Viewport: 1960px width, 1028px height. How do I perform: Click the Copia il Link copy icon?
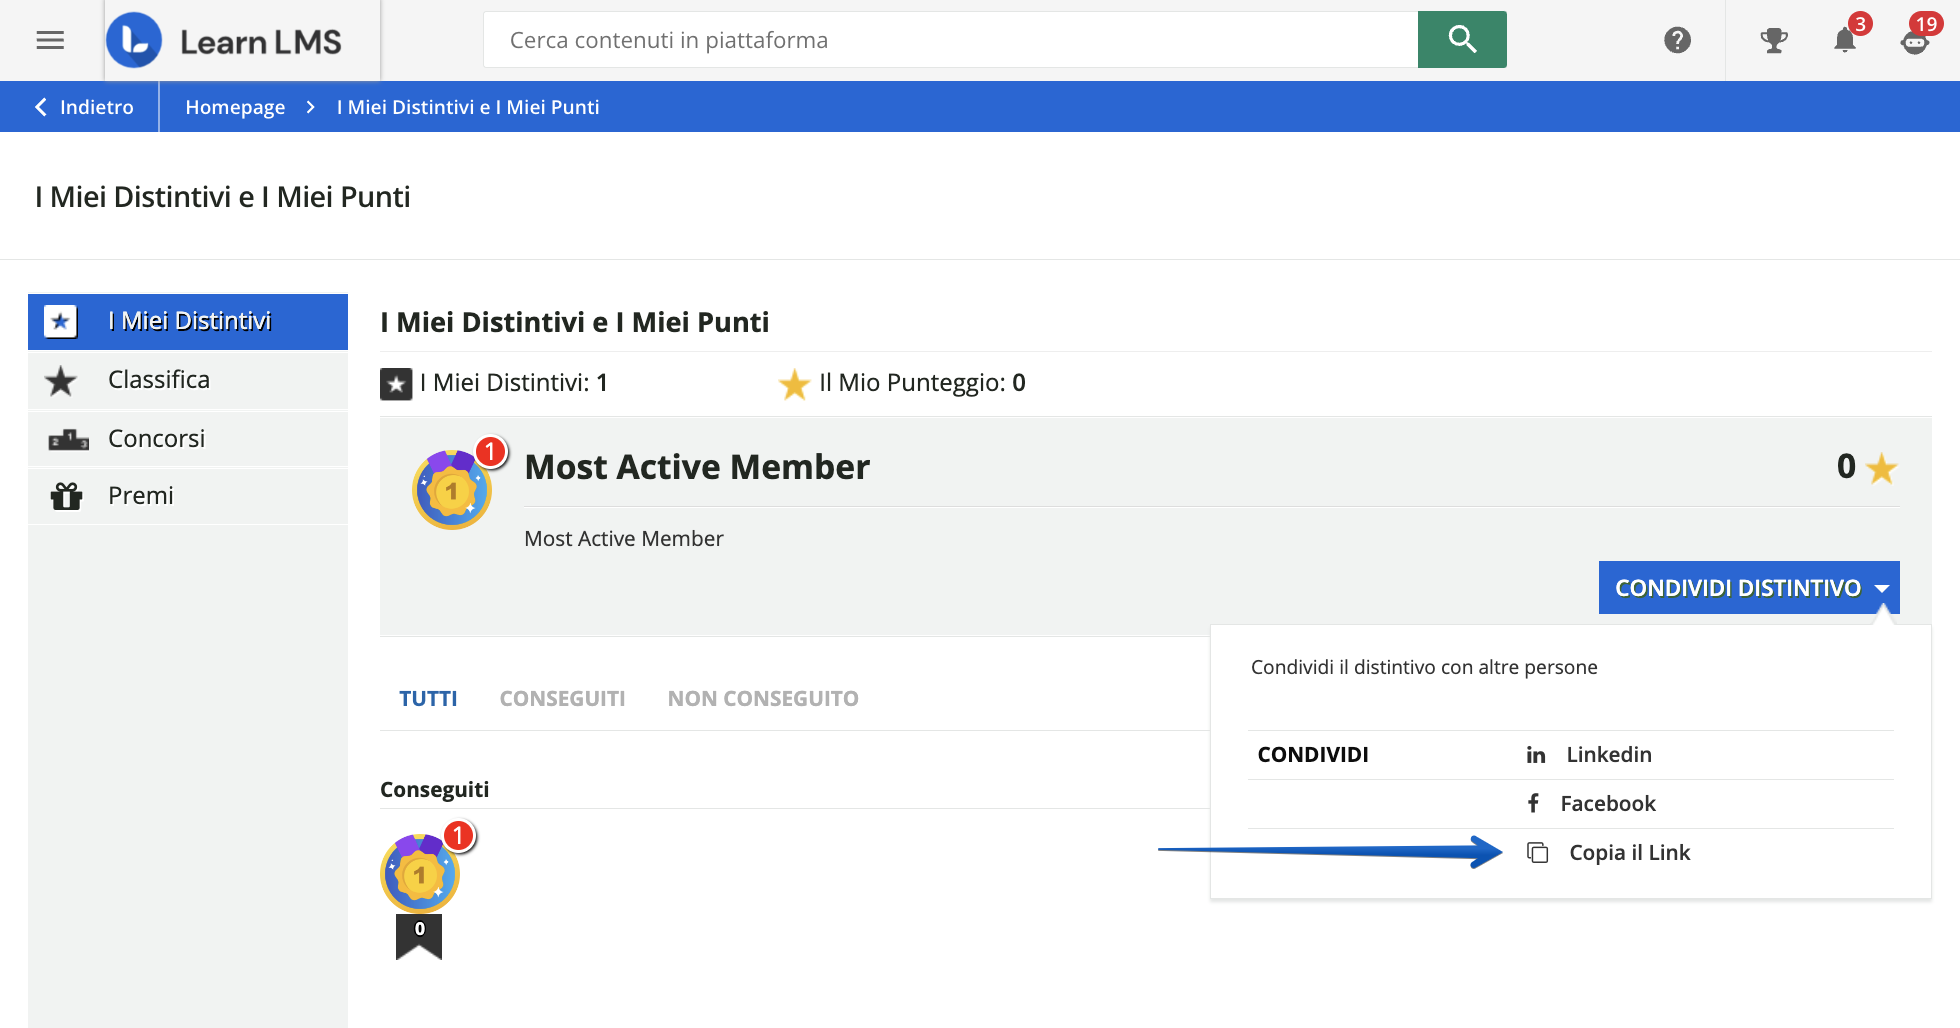[1537, 853]
